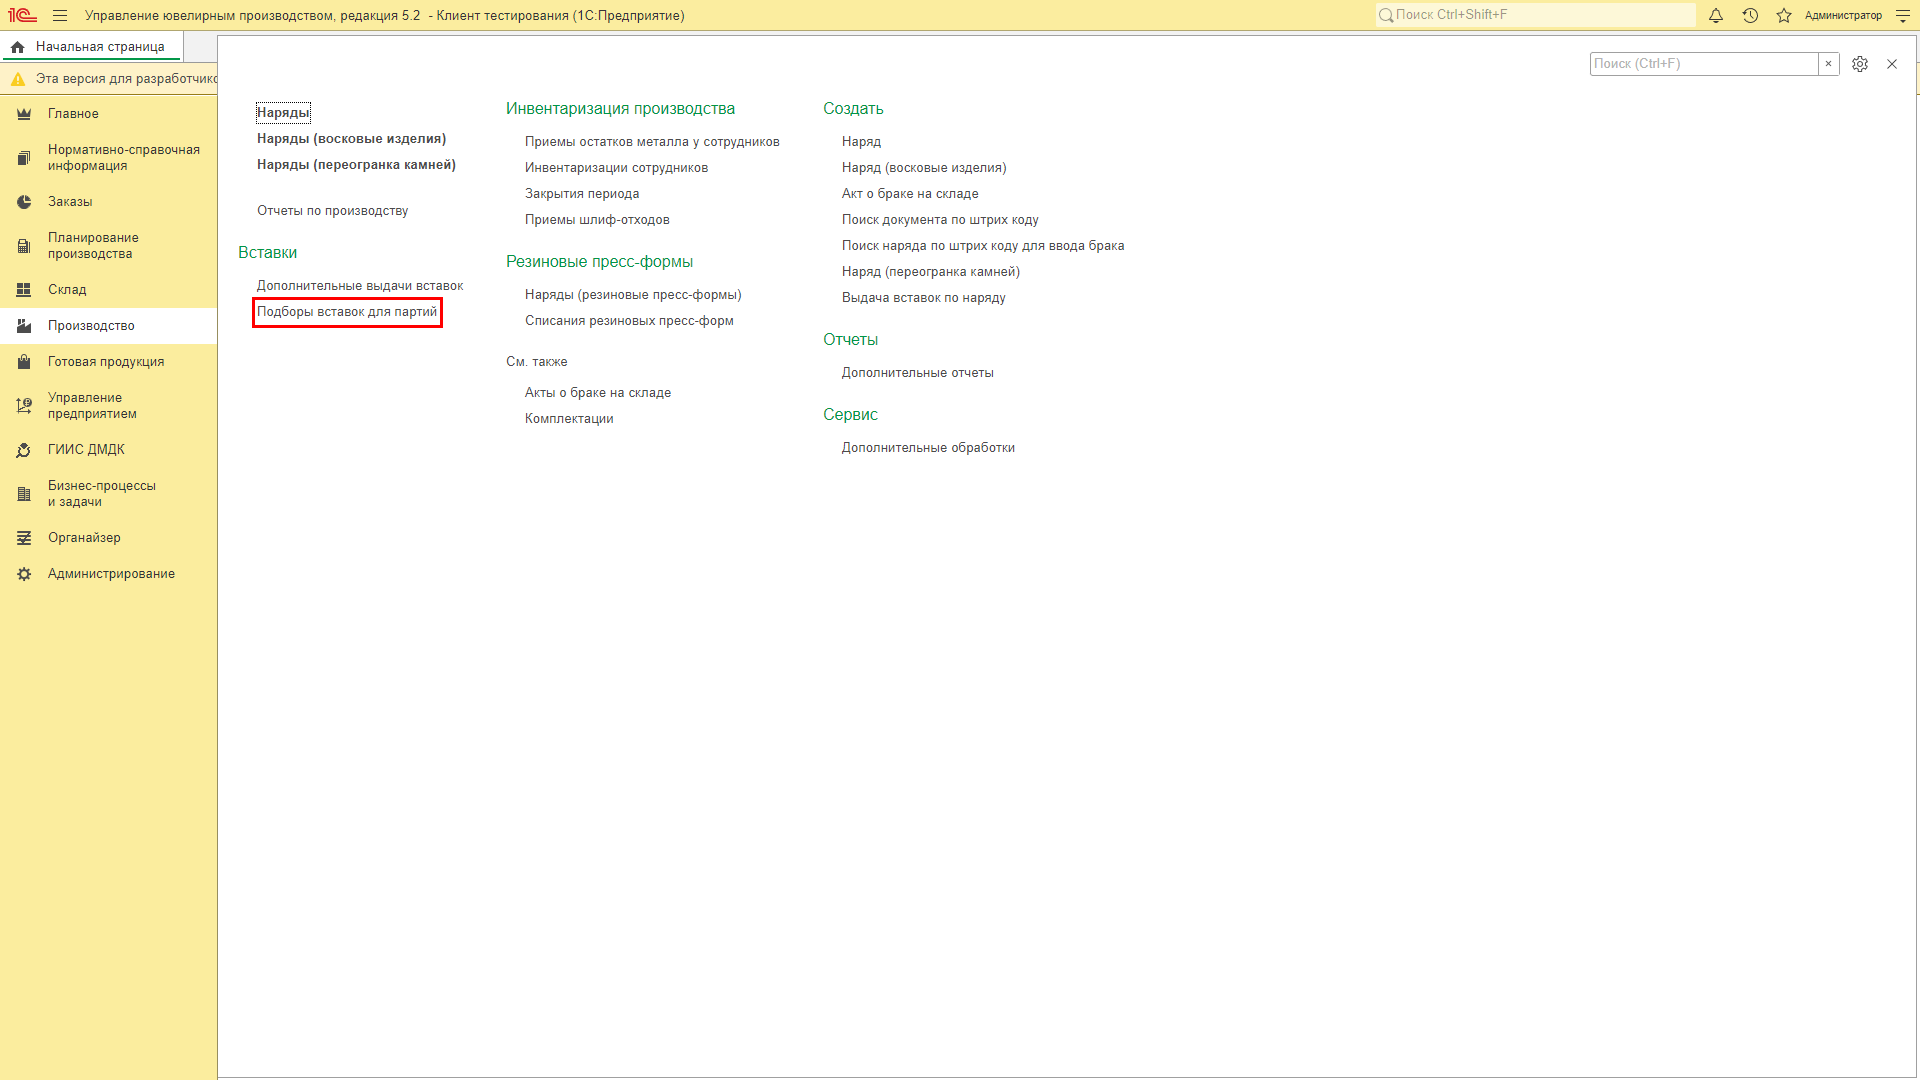Click Органайзер icon in sidebar
The image size is (1920, 1080).
[x=24, y=538]
